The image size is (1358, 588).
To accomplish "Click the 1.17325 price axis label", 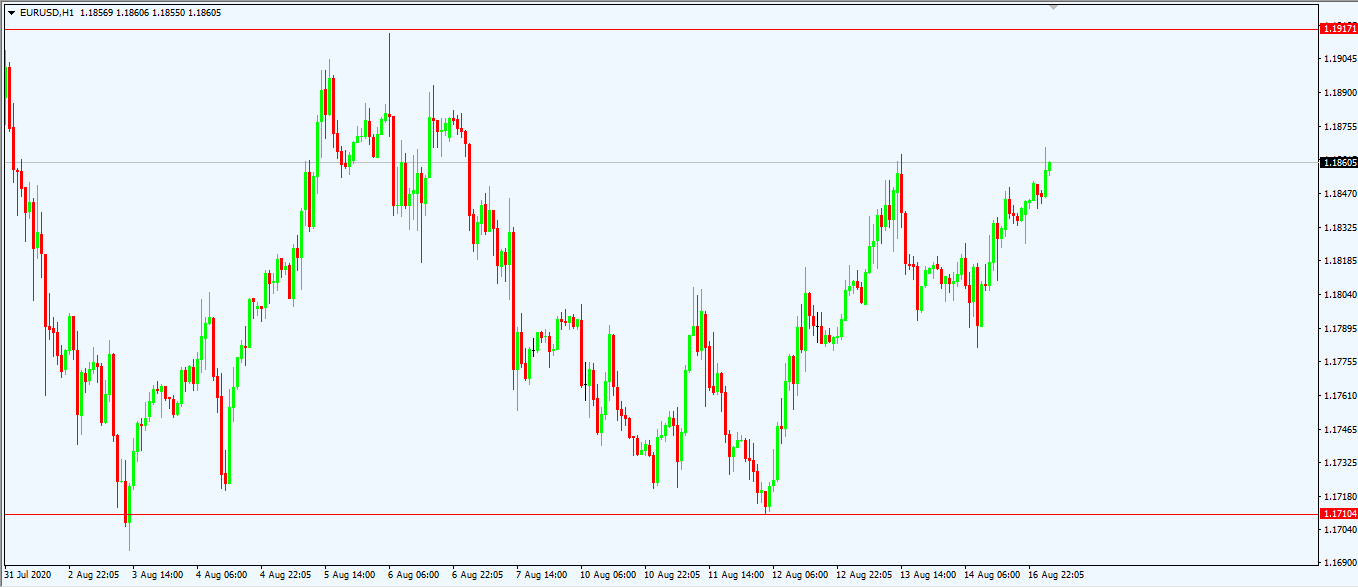I will (x=1339, y=463).
